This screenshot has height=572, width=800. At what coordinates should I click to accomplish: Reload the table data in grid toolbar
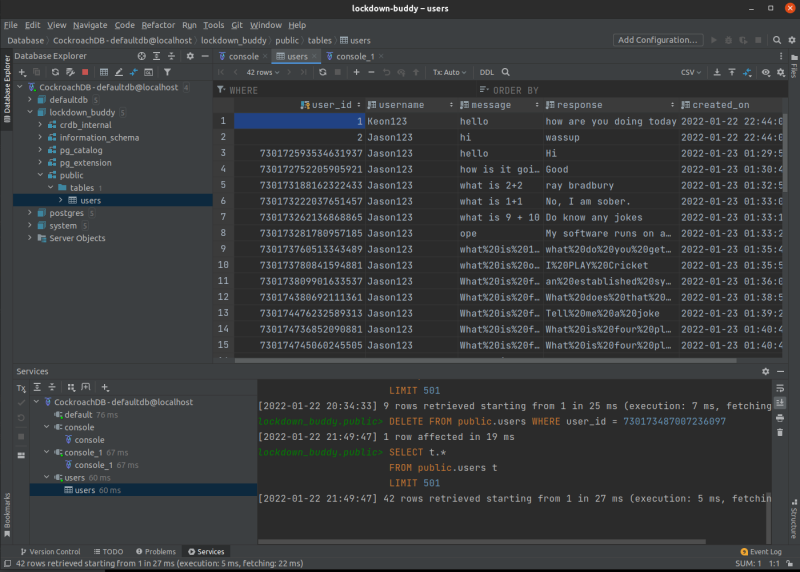click(x=323, y=72)
